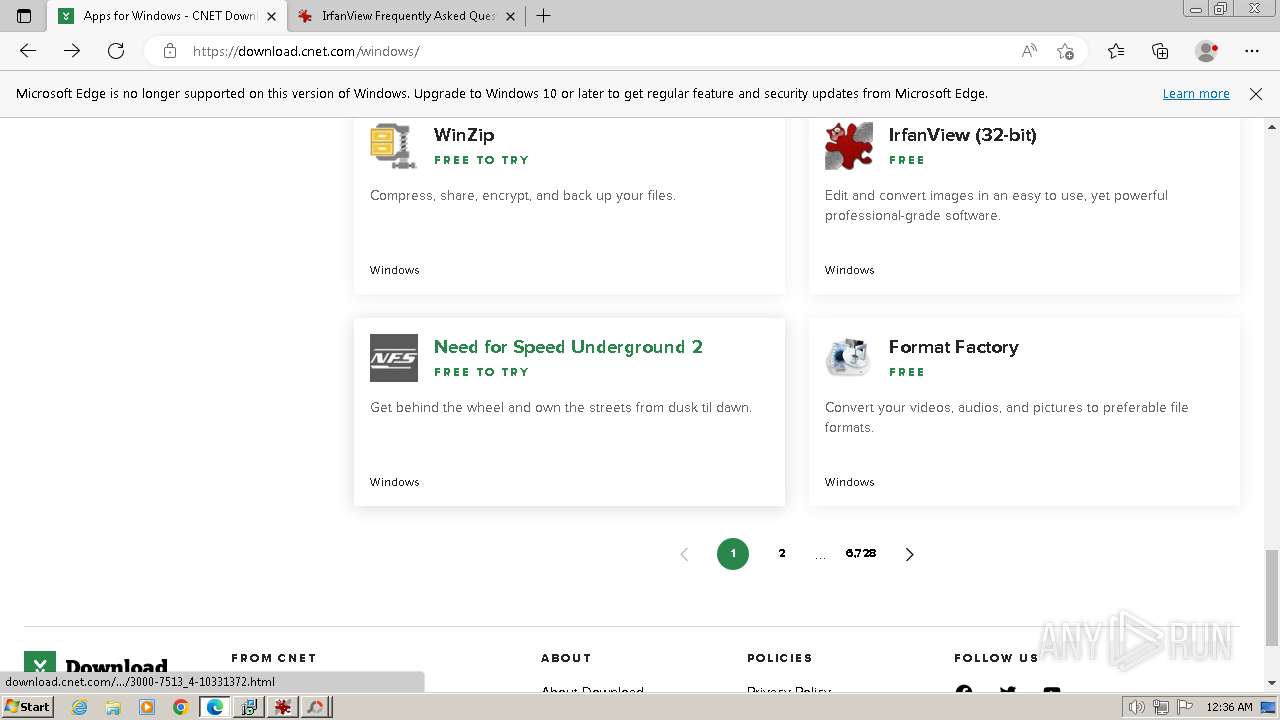Click IrfanView FREE label

coord(907,160)
